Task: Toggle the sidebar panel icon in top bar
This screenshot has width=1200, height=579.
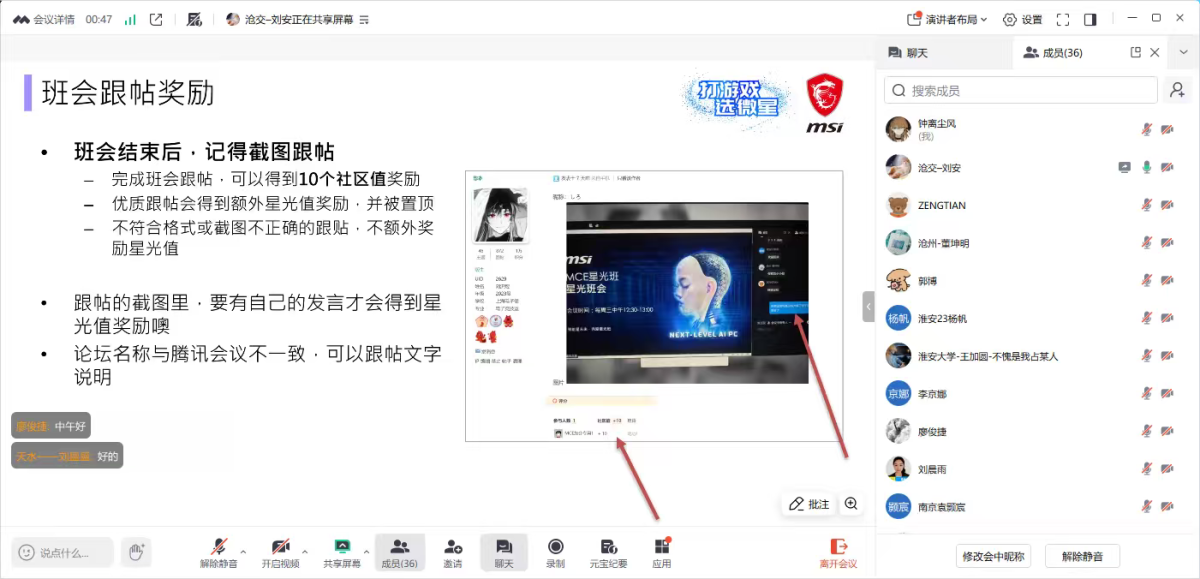Action: click(1090, 19)
